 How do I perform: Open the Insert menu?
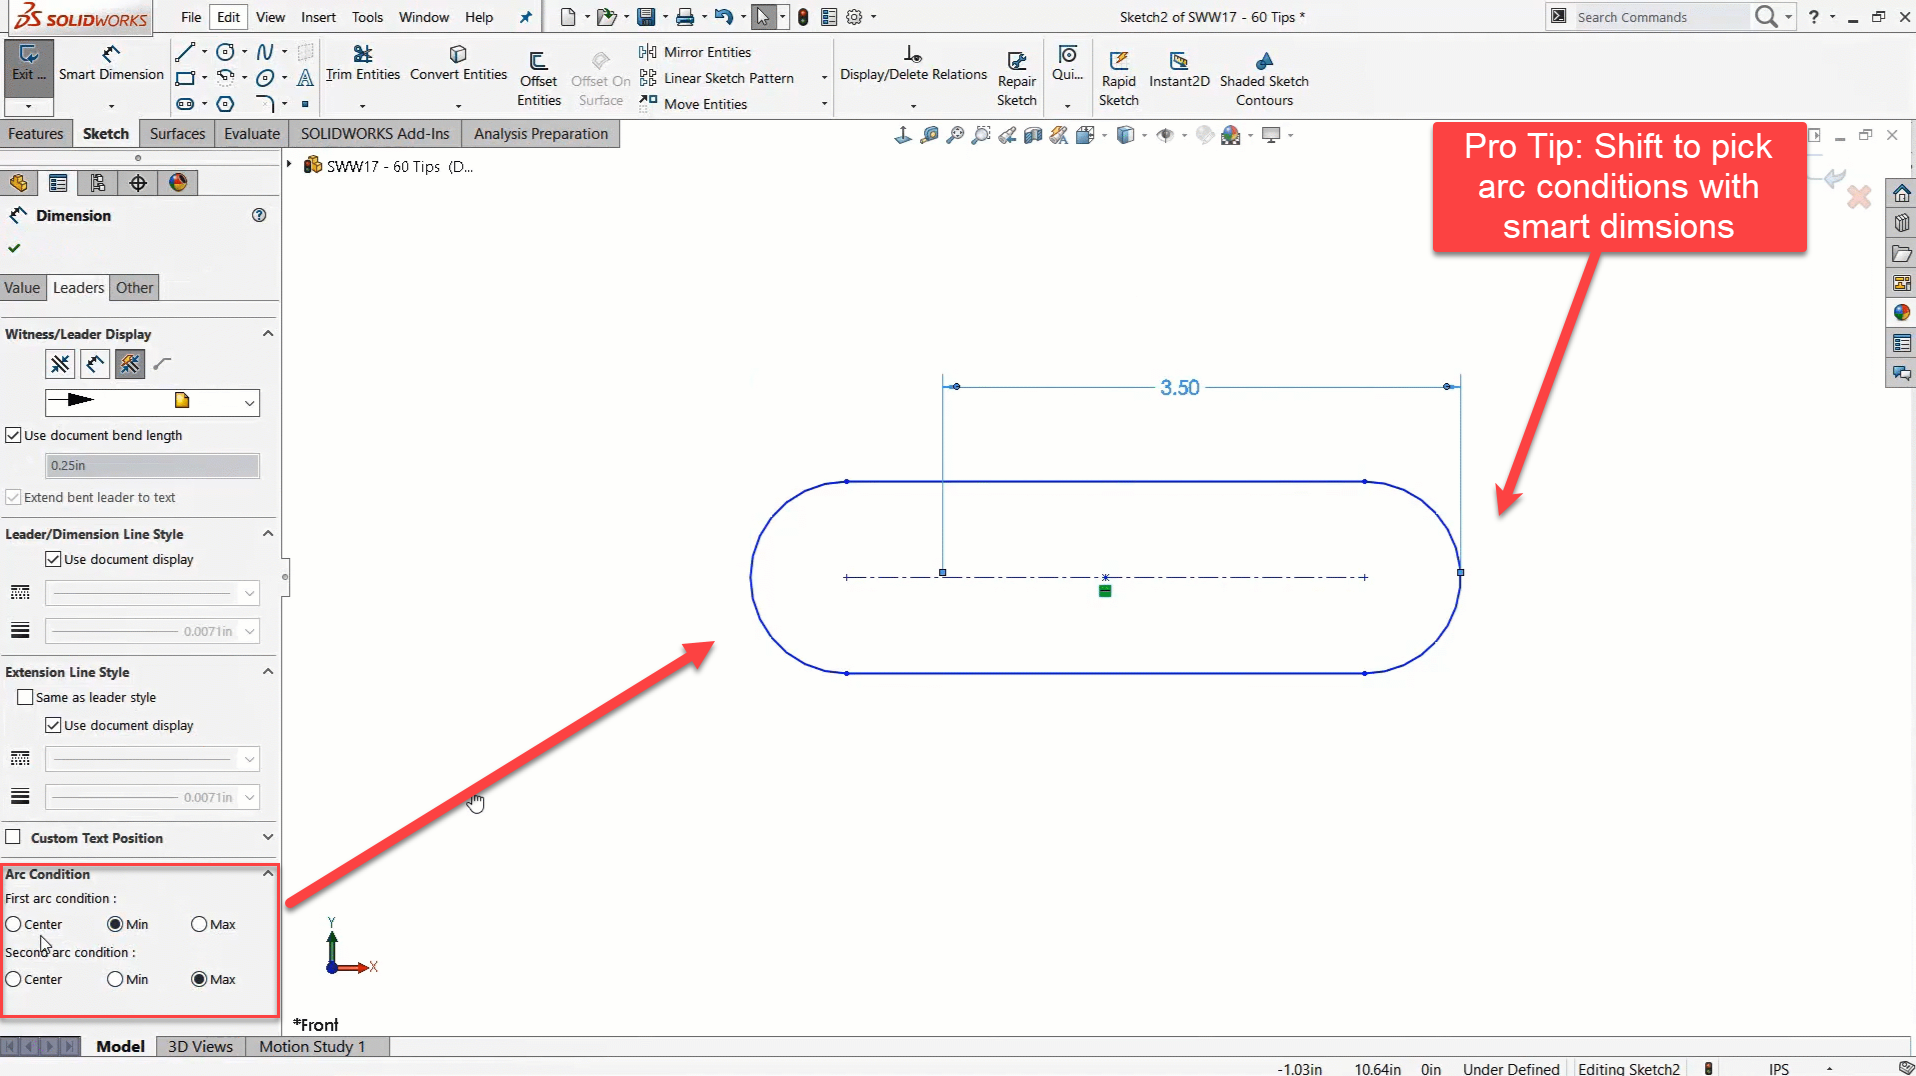point(318,17)
